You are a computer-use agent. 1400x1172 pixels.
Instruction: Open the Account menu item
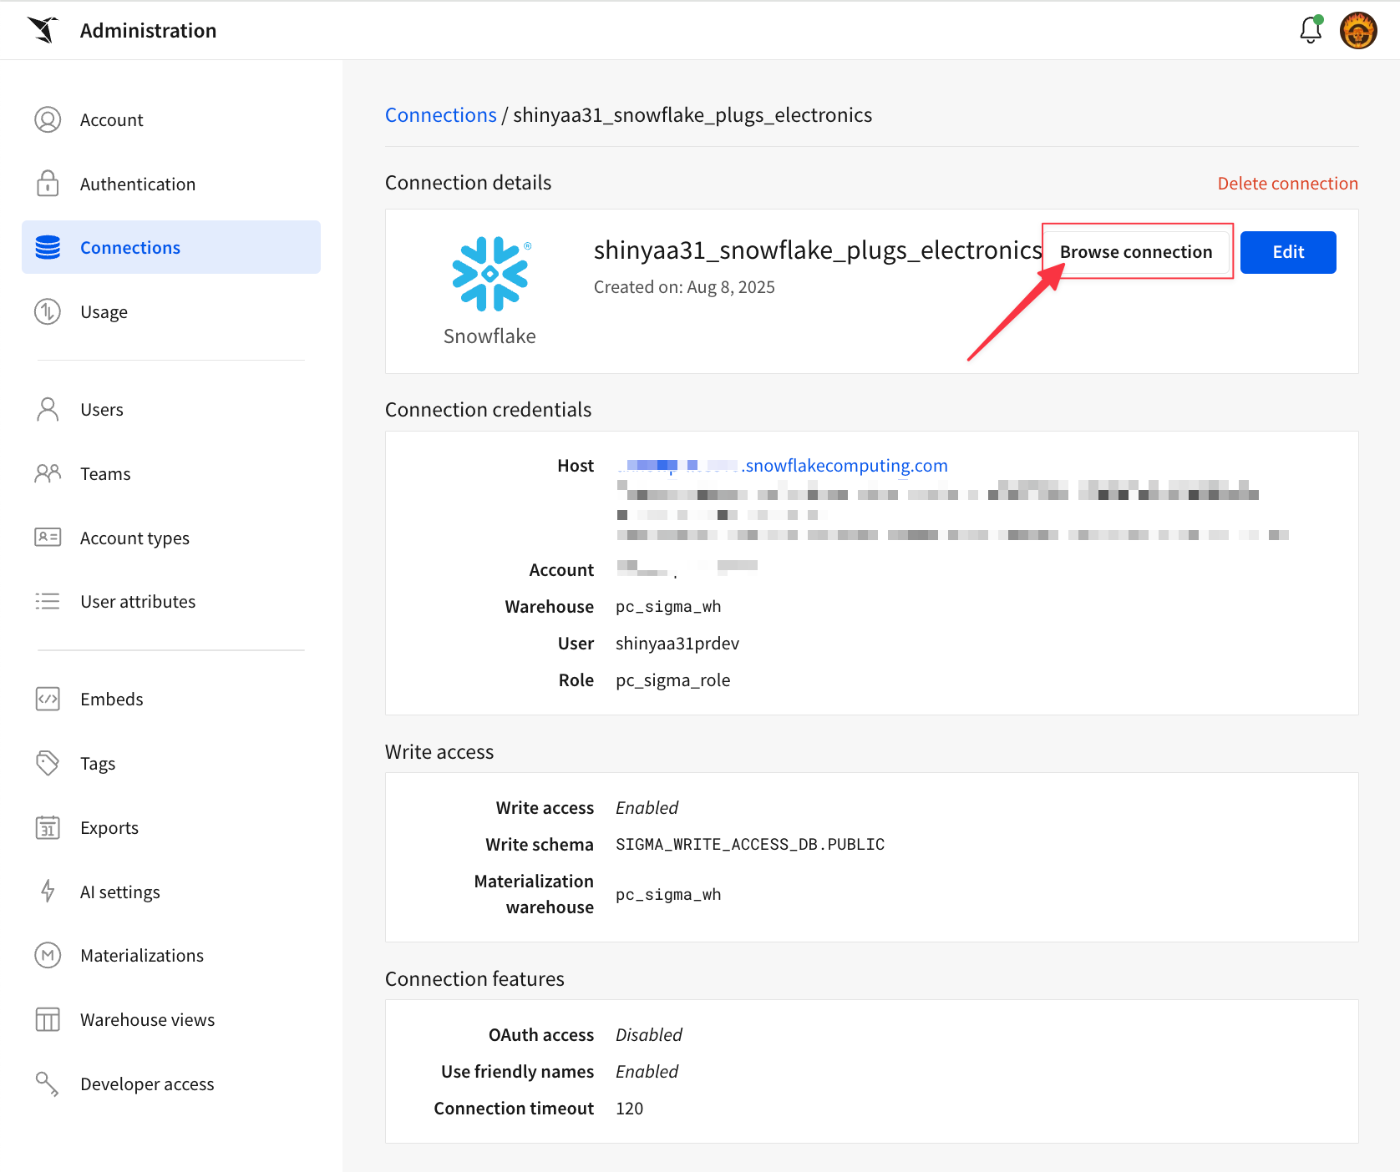171,120
